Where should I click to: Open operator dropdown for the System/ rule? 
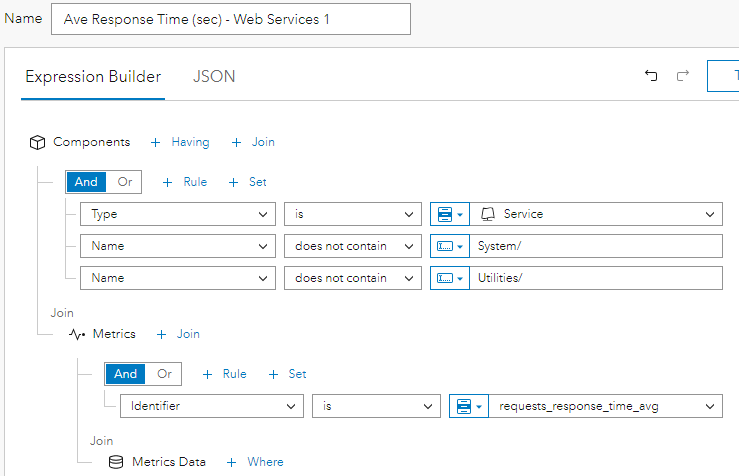[x=353, y=246]
